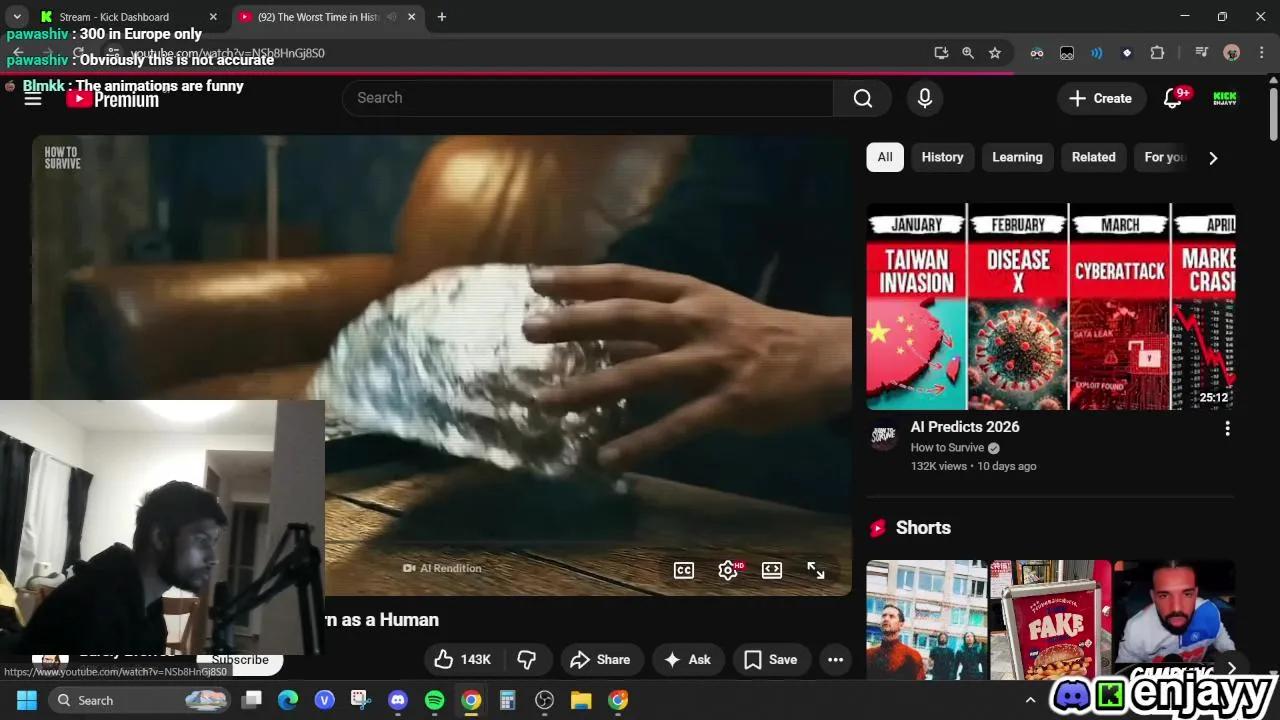
Task: Like the video with thumbs up
Action: click(x=462, y=659)
